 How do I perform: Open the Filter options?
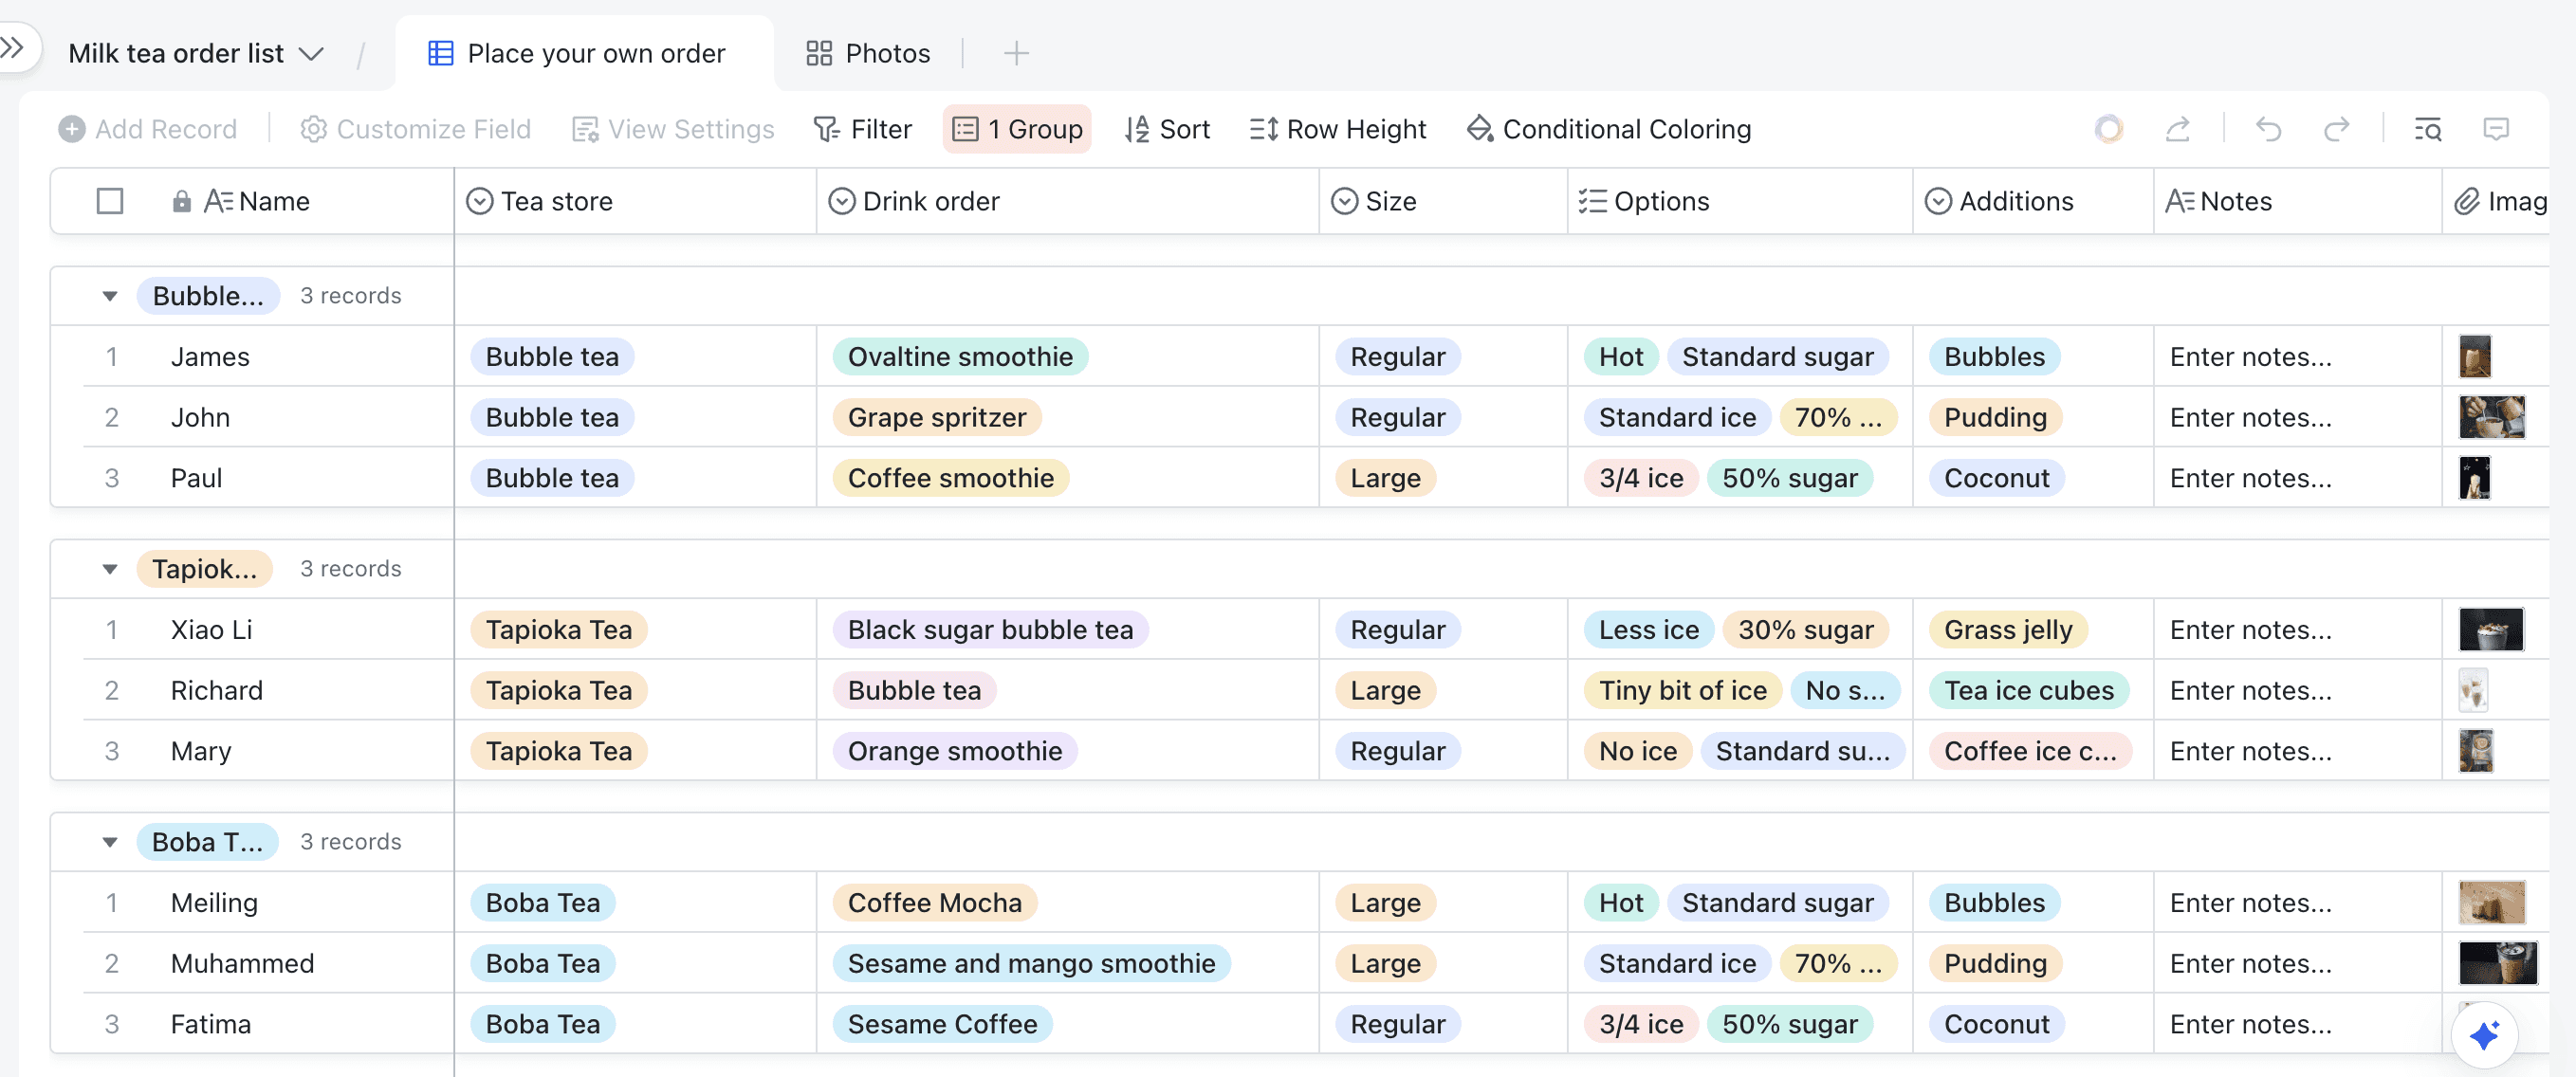[862, 129]
